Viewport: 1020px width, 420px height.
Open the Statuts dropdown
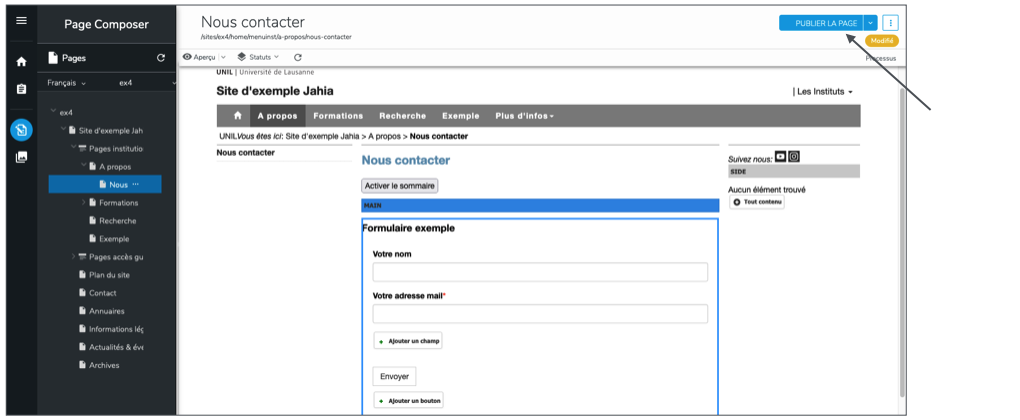click(258, 57)
